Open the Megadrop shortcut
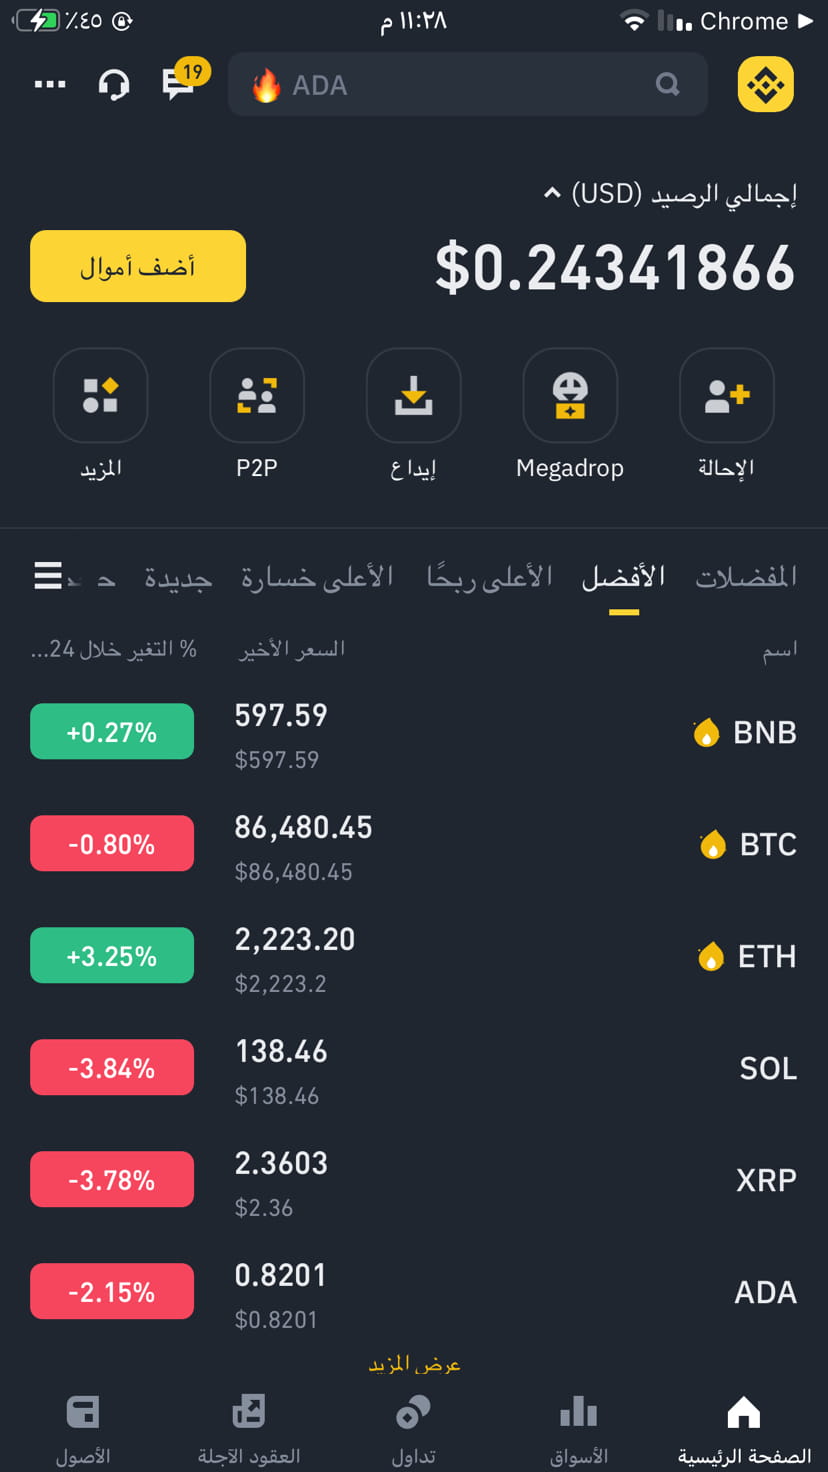The image size is (828, 1472). coord(570,395)
